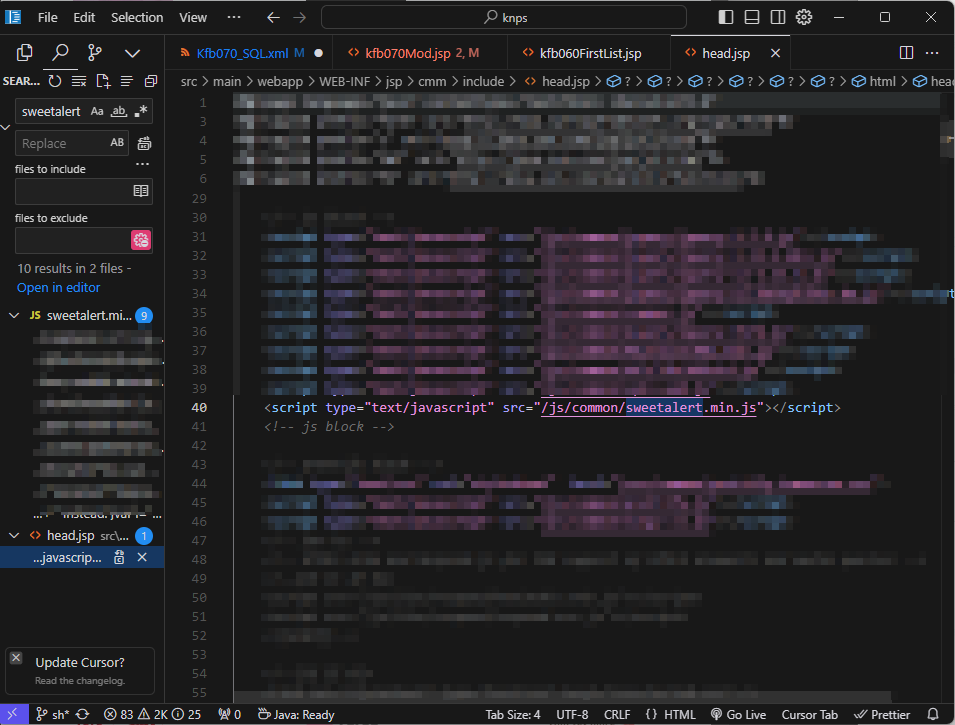Close the Update Cursor notification
The height and width of the screenshot is (725, 955).
pyautogui.click(x=16, y=658)
